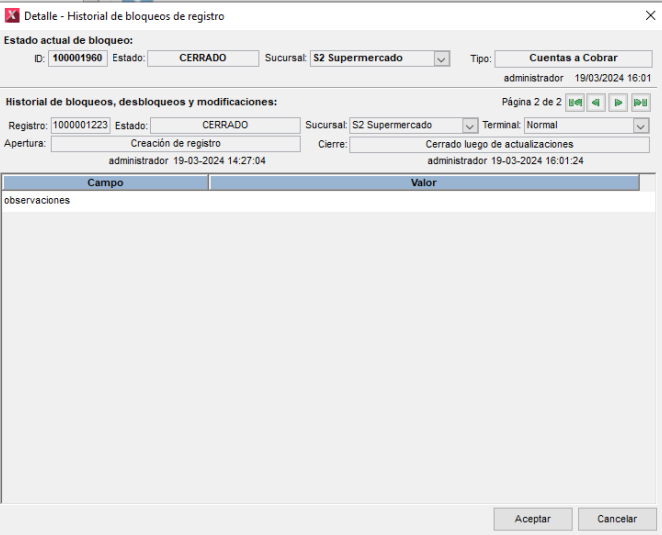
Task: Go to previous history page
Action: pyautogui.click(x=597, y=102)
